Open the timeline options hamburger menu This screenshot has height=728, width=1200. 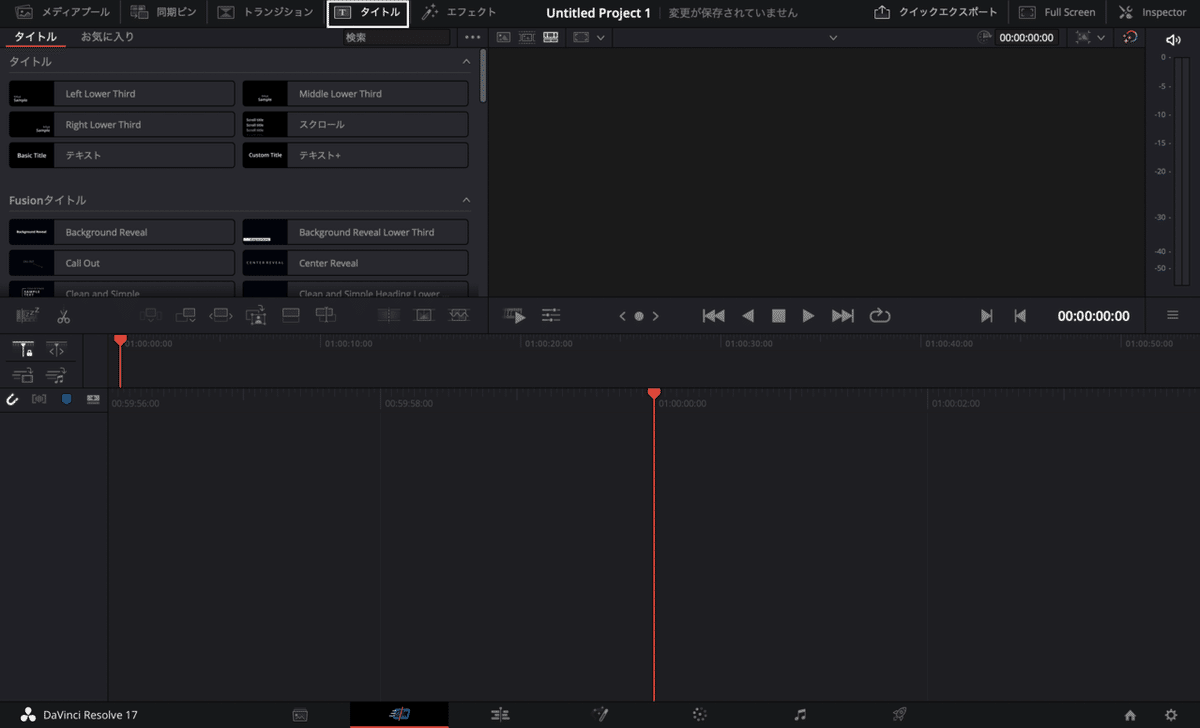[1172, 315]
